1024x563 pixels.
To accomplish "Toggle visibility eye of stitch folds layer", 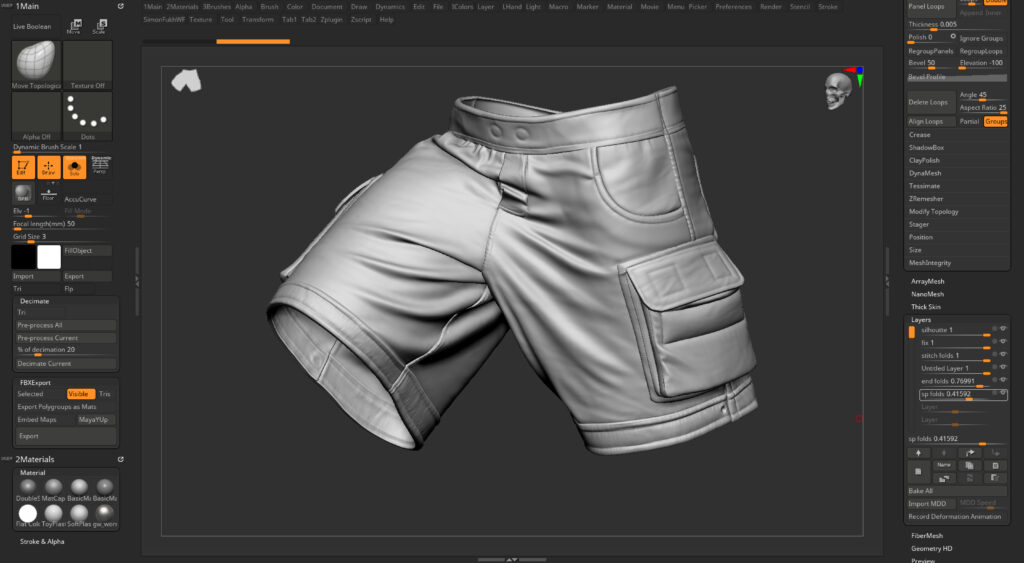I will (1003, 355).
